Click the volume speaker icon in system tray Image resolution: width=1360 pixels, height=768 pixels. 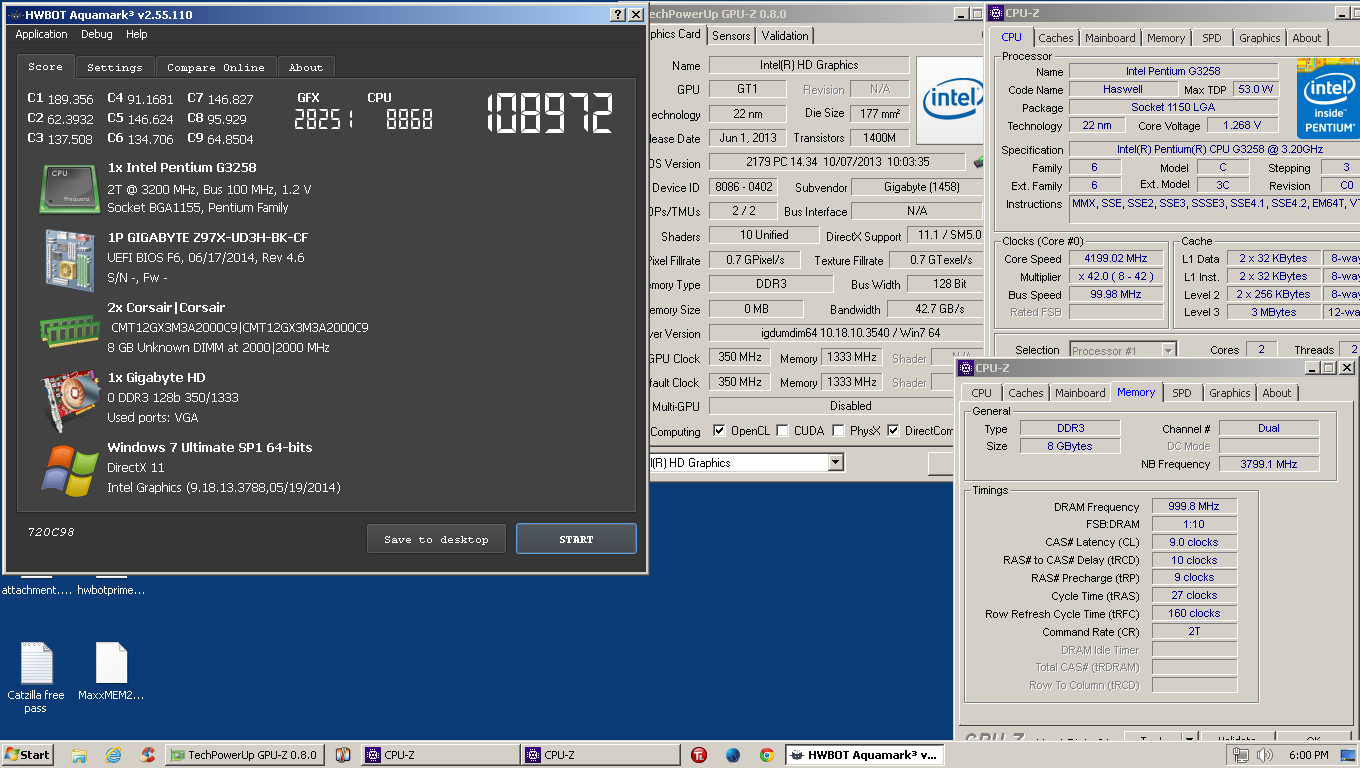(1265, 755)
